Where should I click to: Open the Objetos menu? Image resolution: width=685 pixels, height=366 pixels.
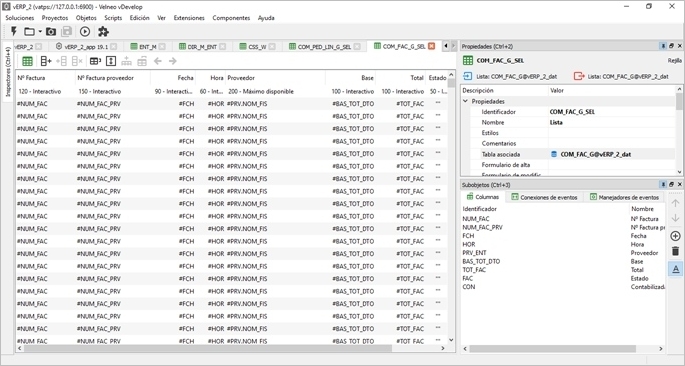tap(86, 18)
